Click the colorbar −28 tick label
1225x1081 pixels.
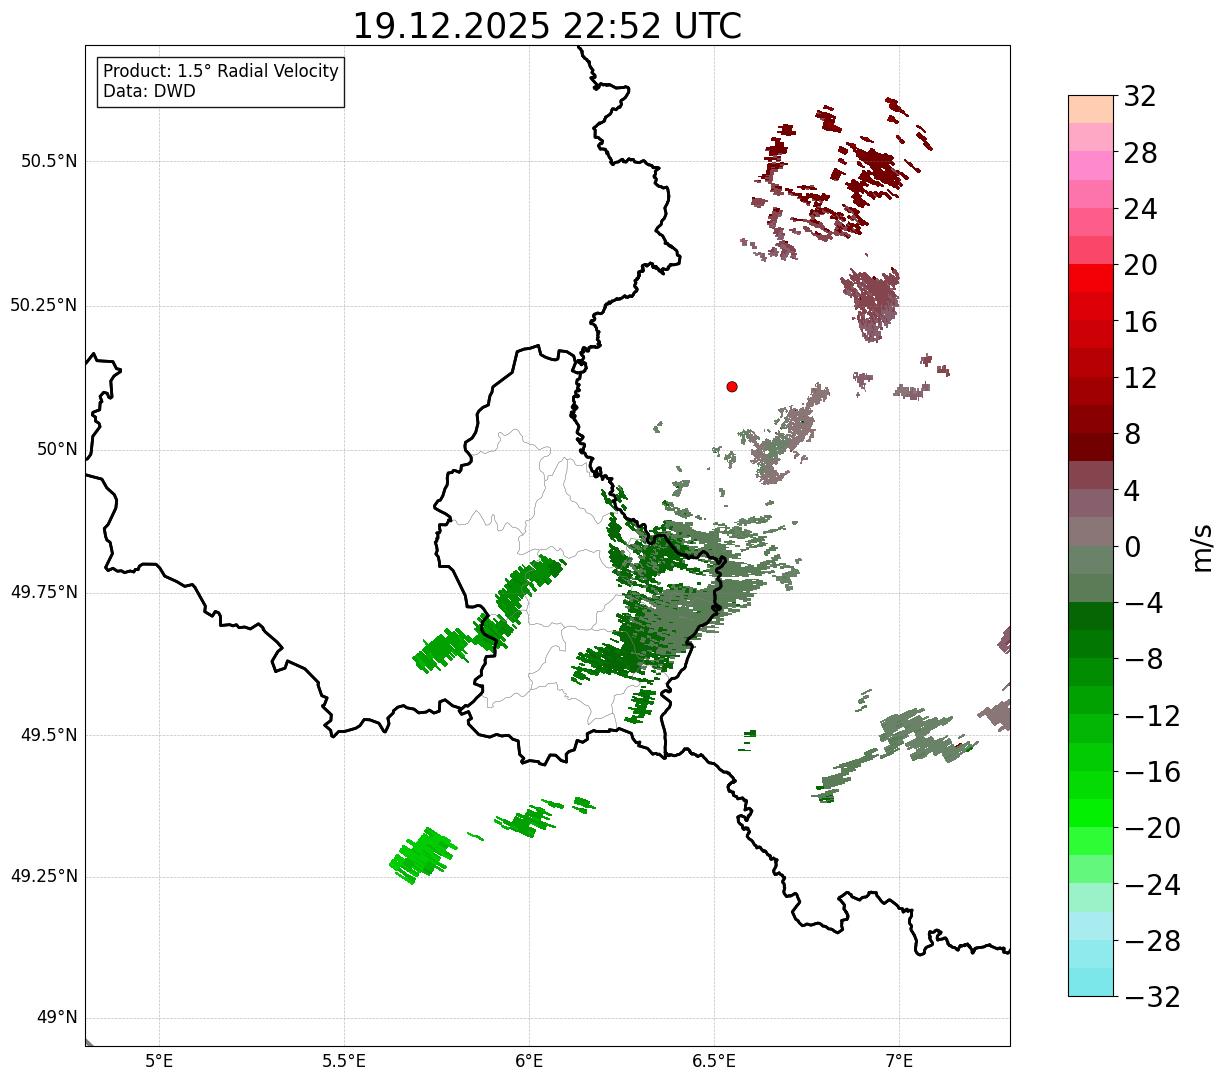click(1152, 941)
